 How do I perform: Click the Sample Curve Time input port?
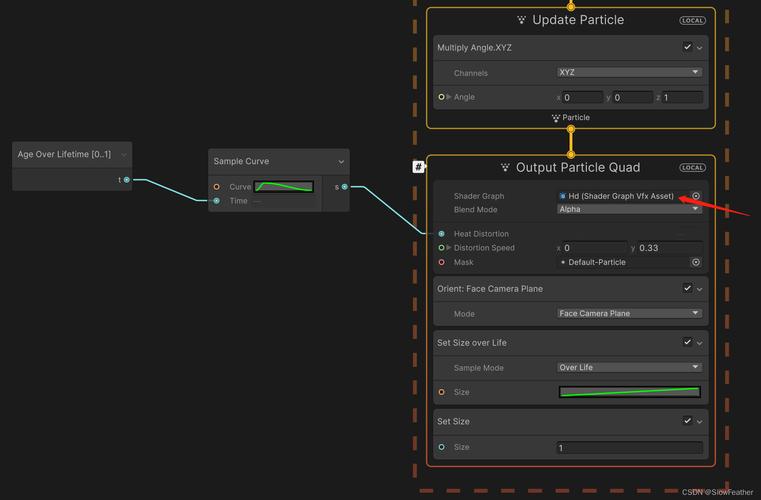[x=216, y=200]
